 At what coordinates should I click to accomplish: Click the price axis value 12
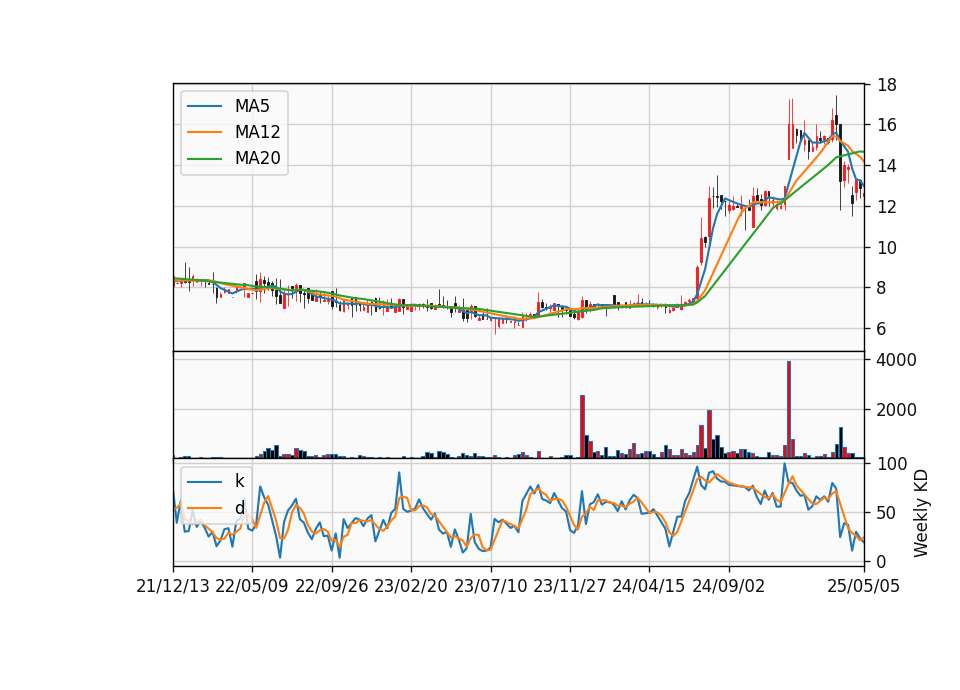(887, 207)
